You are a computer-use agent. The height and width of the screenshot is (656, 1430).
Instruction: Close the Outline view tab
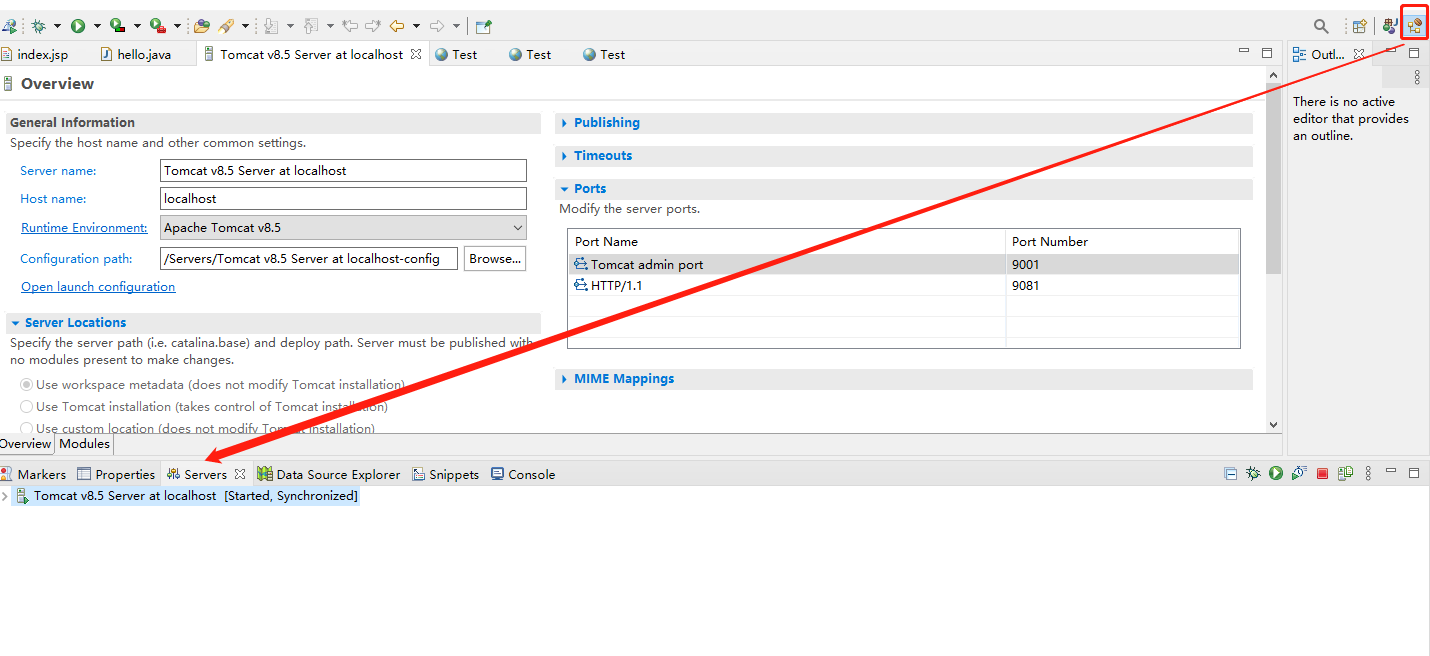[x=1359, y=54]
